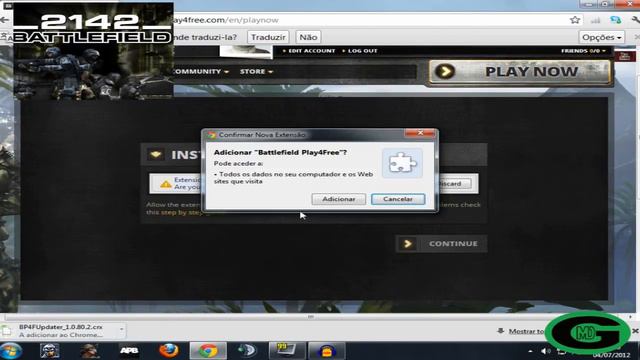Open the Windows Start menu
640x360 pixels.
11,351
